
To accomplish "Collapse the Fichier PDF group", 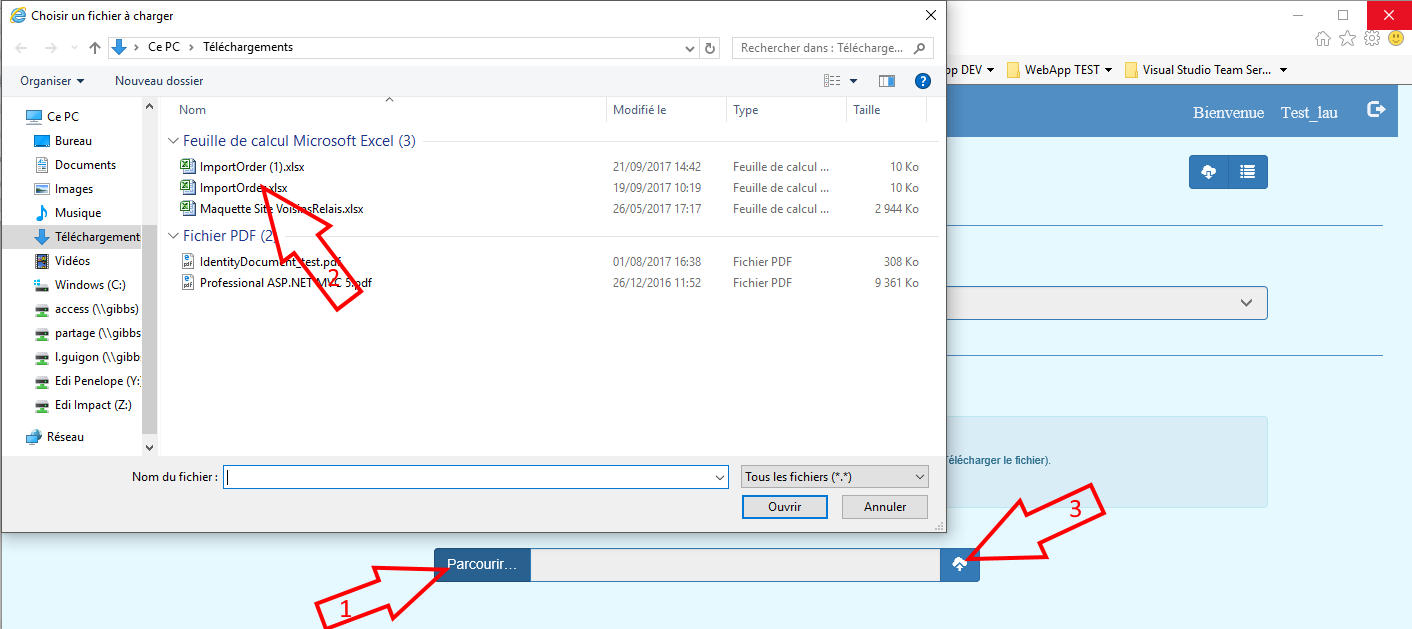I will [x=174, y=237].
